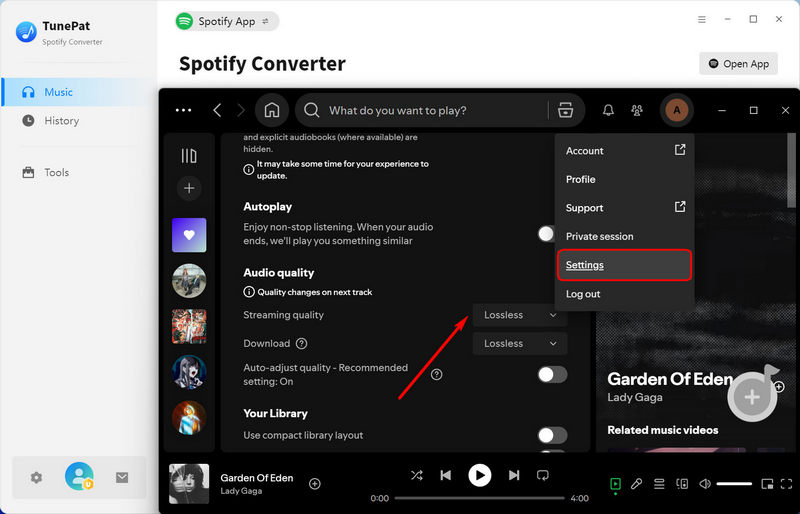
Task: Start a Private session
Action: [625, 236]
